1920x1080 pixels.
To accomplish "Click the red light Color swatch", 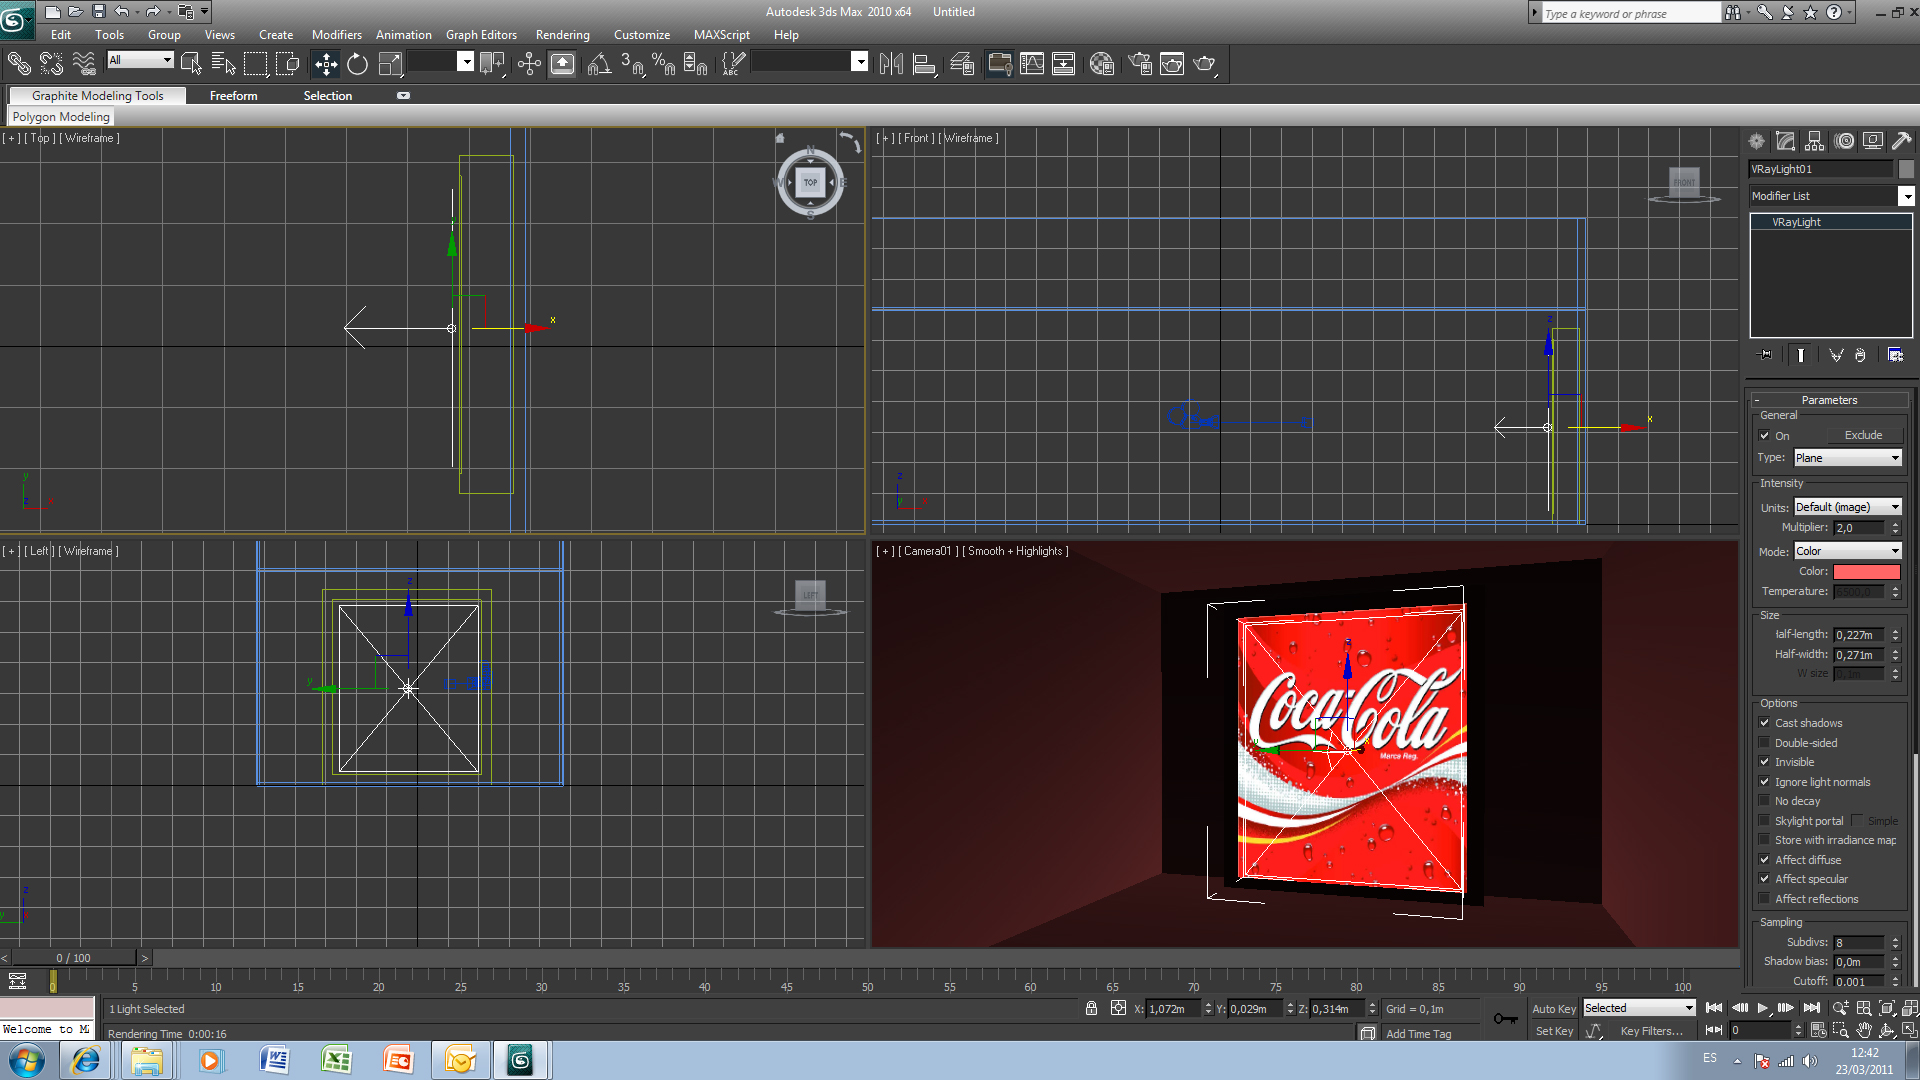I will (1866, 572).
